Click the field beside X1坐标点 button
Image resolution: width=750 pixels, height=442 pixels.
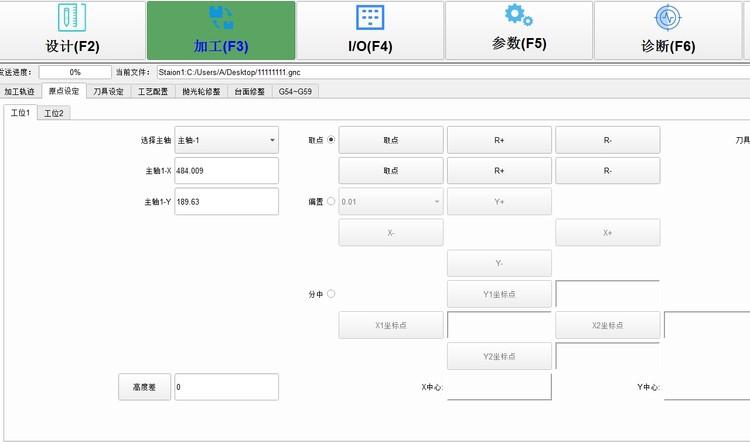click(x=499, y=325)
